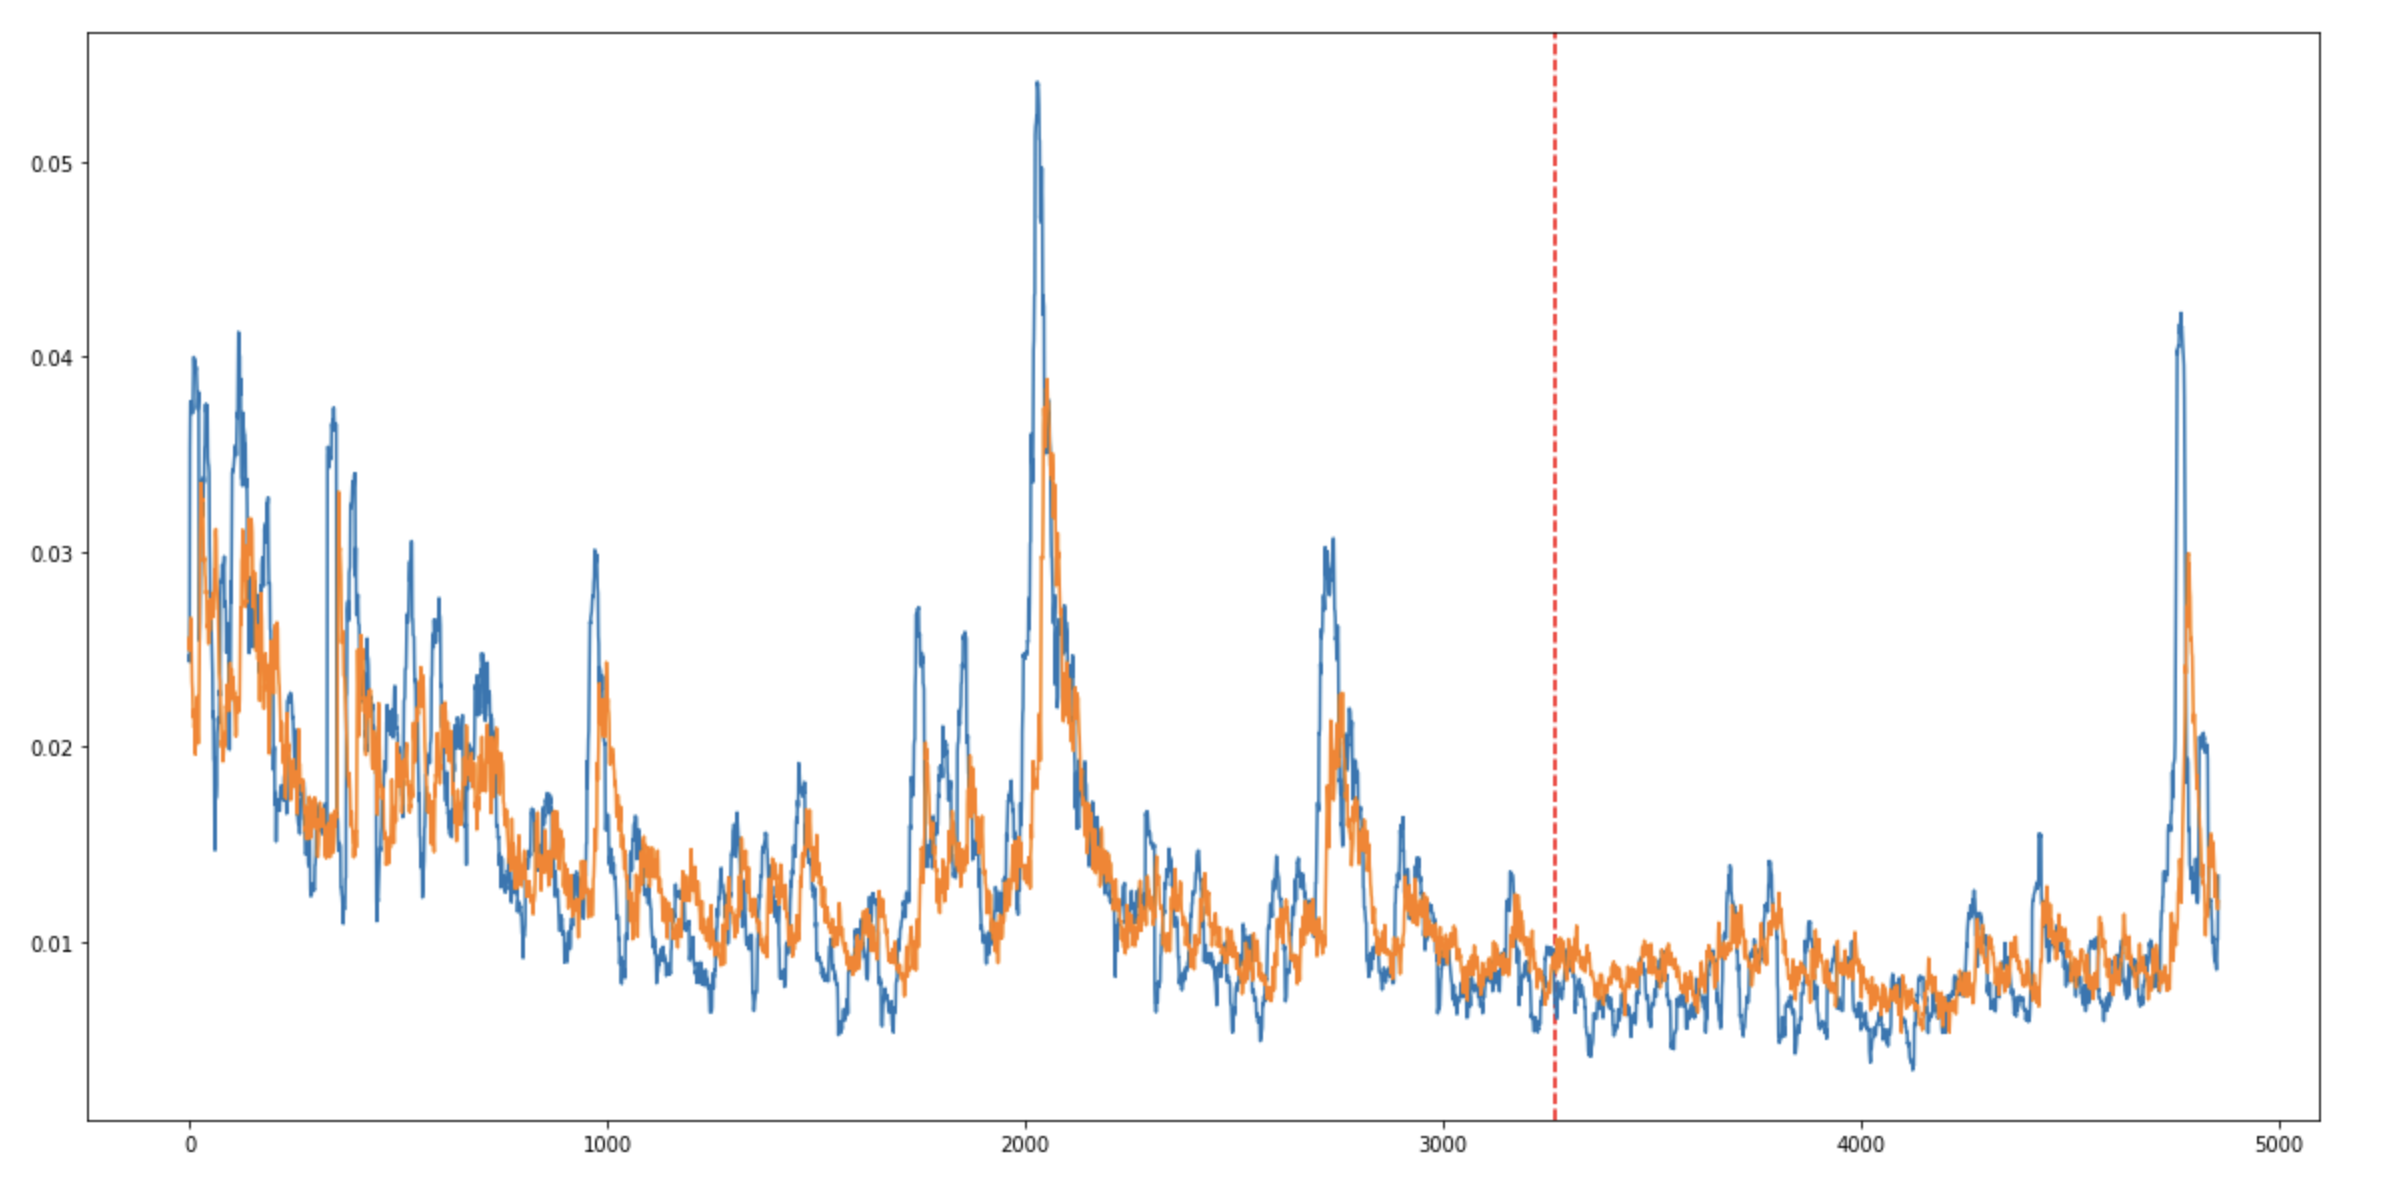The width and height of the screenshot is (2386, 1186).
Task: Click the x-axis tick label 5000
Action: pos(2279,1145)
